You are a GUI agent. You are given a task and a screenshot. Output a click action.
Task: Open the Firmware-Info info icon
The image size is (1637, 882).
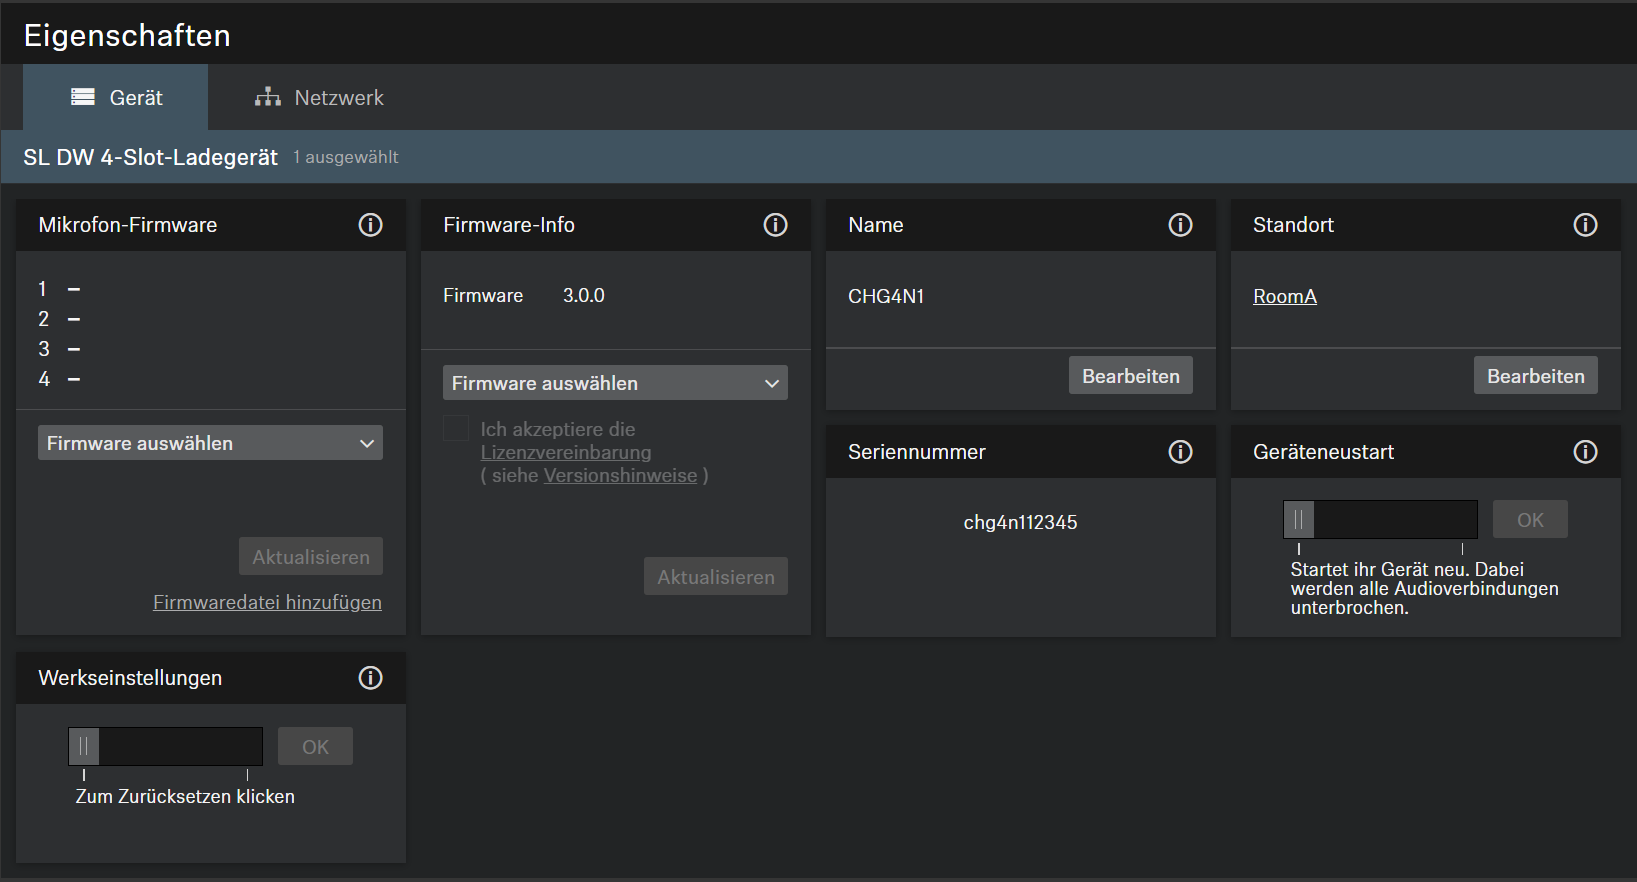[x=775, y=225]
